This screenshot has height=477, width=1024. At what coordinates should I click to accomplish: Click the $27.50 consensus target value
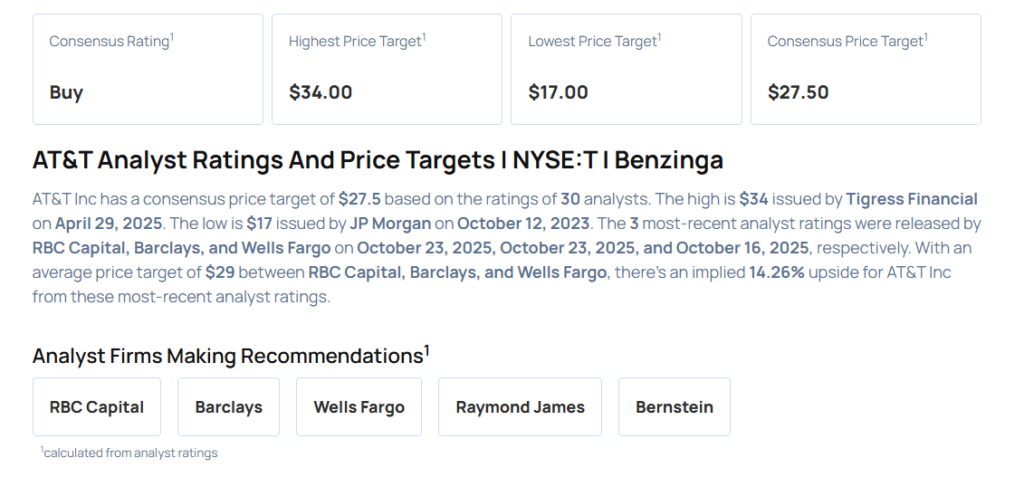coord(798,92)
